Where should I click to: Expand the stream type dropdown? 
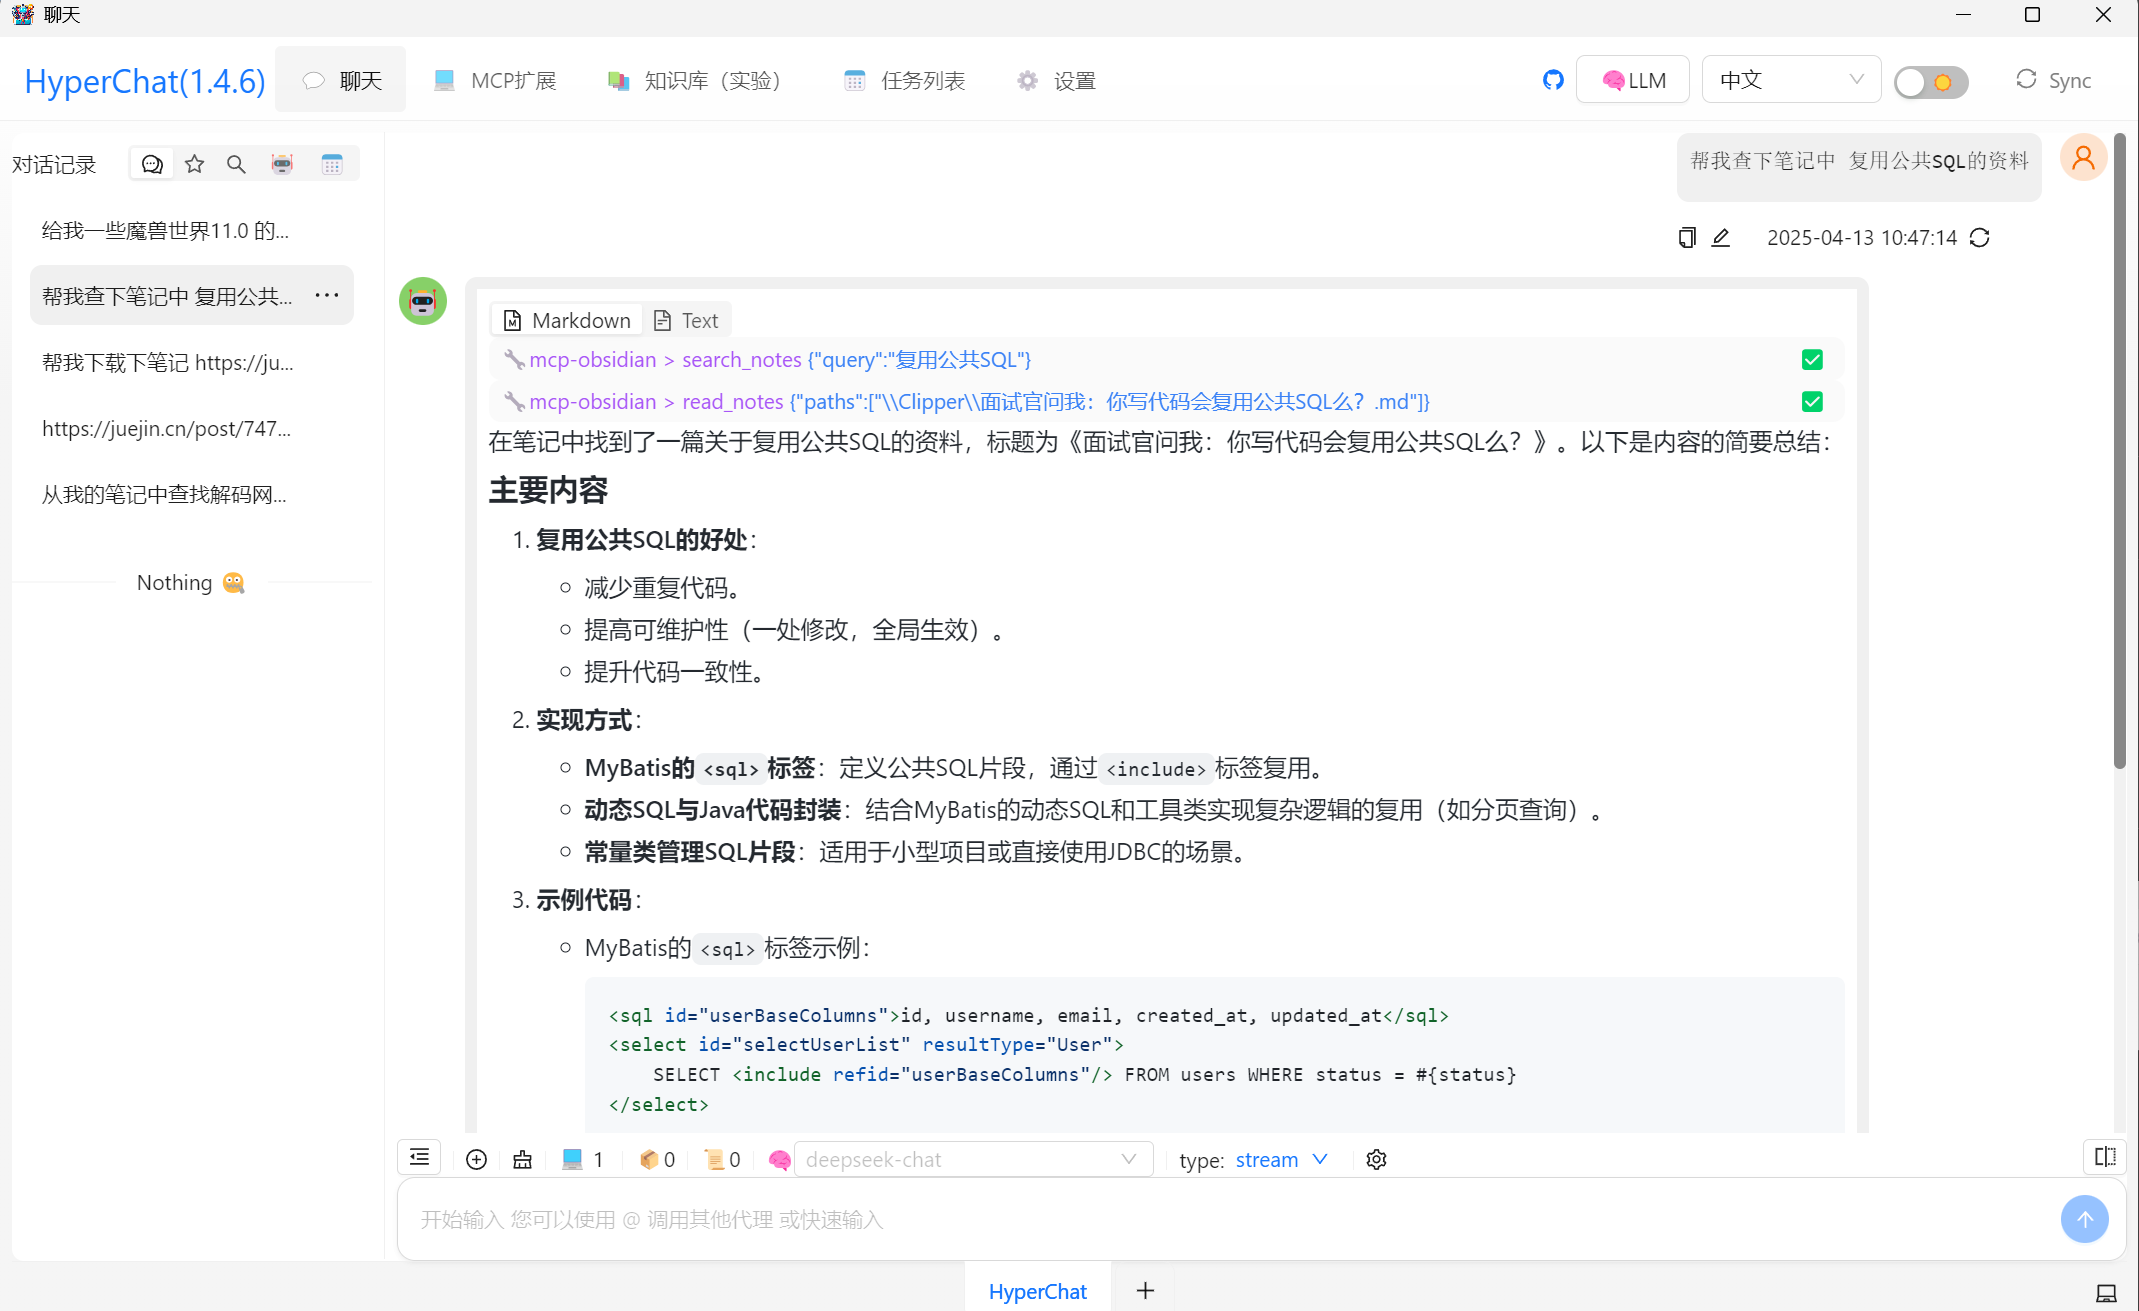[1282, 1159]
